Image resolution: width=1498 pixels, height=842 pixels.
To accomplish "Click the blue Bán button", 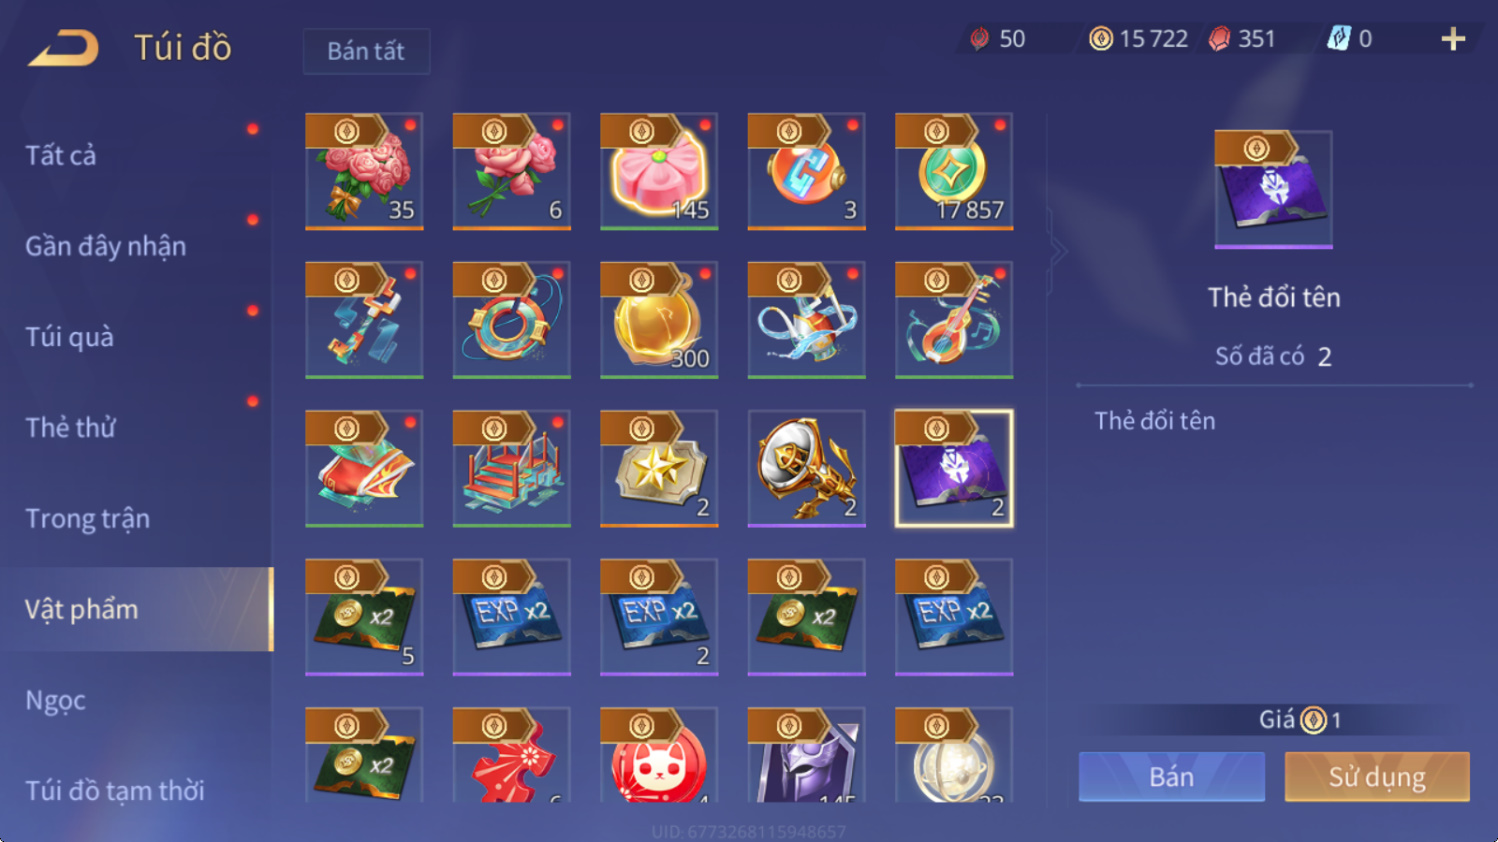I will [1171, 777].
